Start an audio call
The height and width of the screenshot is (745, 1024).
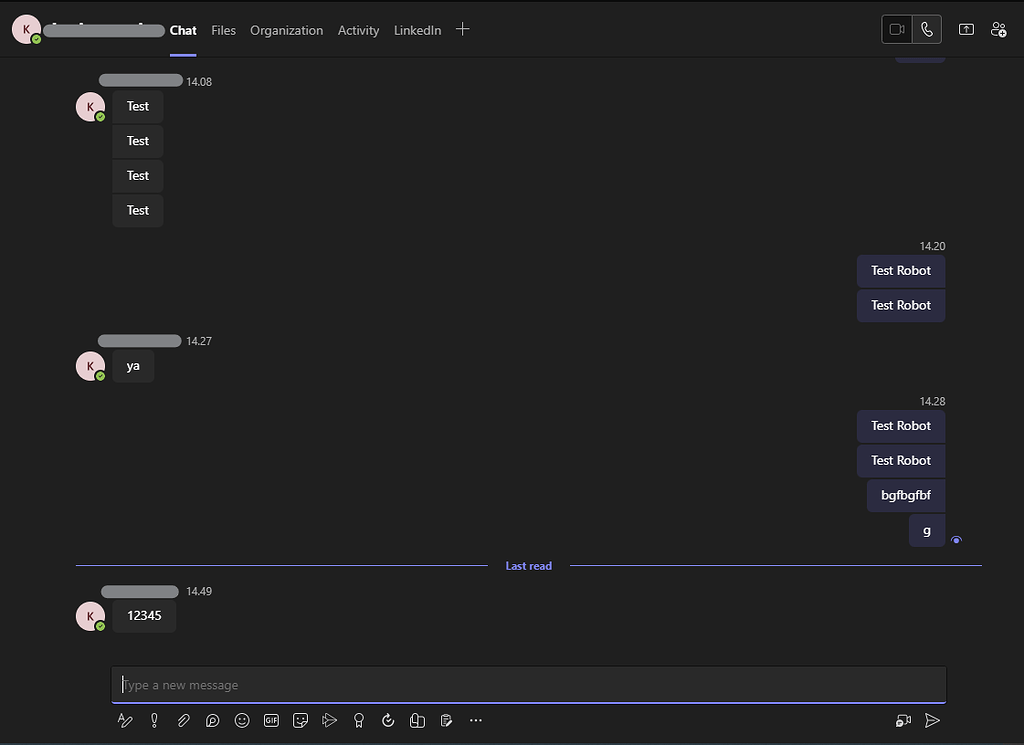click(927, 29)
